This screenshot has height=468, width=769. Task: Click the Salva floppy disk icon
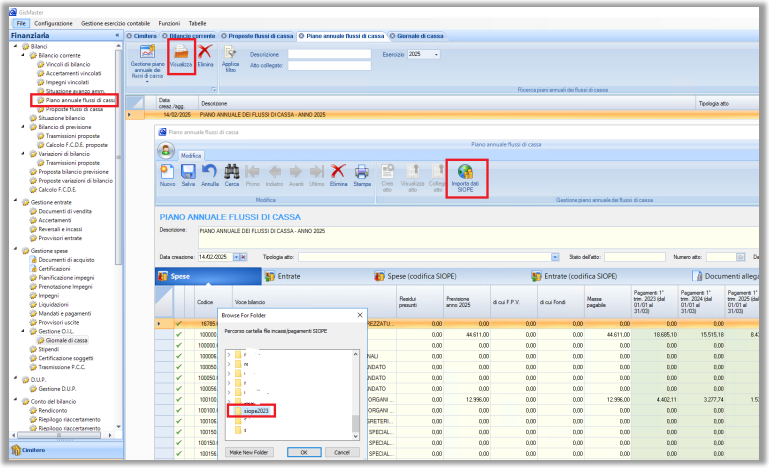[188, 178]
